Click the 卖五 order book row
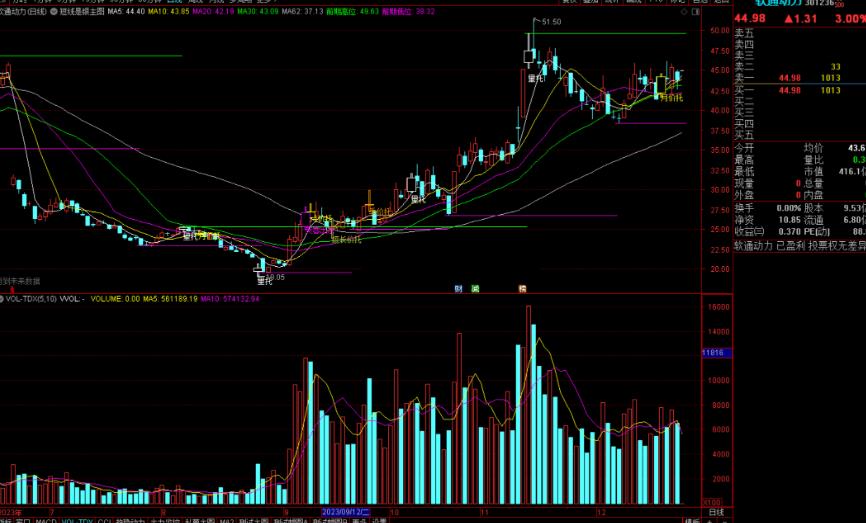Image resolution: width=866 pixels, height=523 pixels. (x=800, y=34)
